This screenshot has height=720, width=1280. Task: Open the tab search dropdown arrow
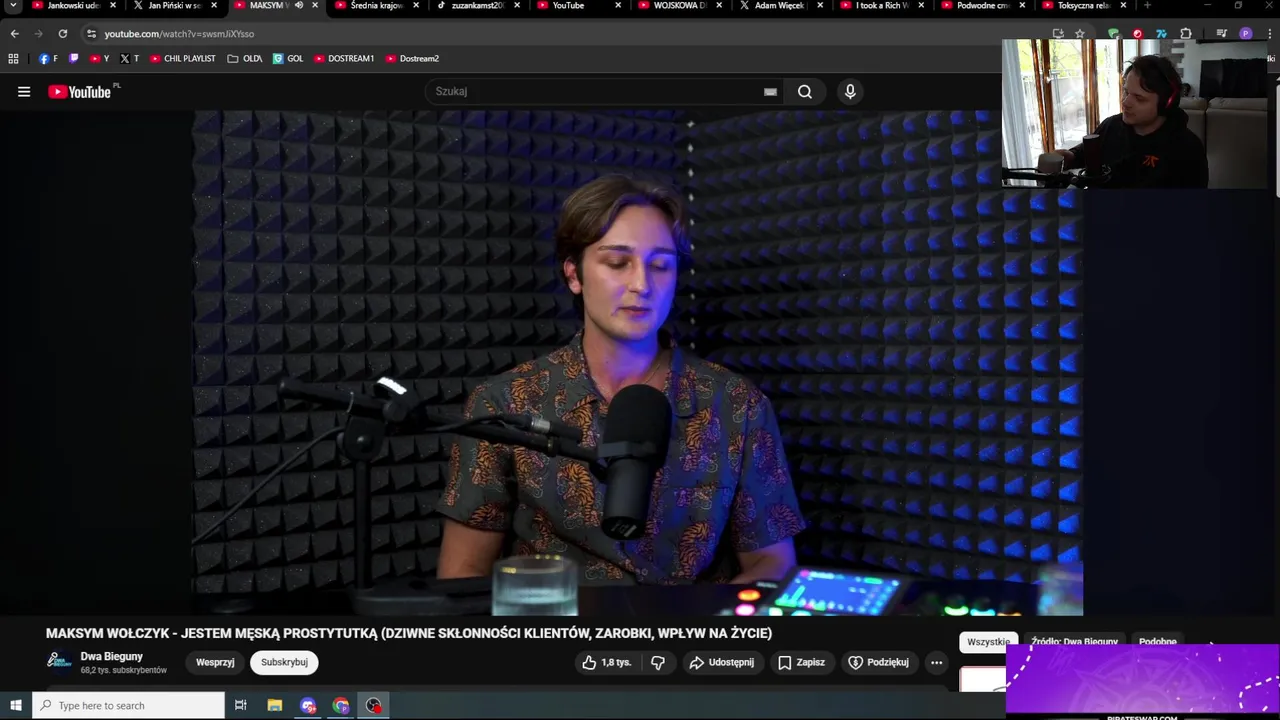(13, 5)
